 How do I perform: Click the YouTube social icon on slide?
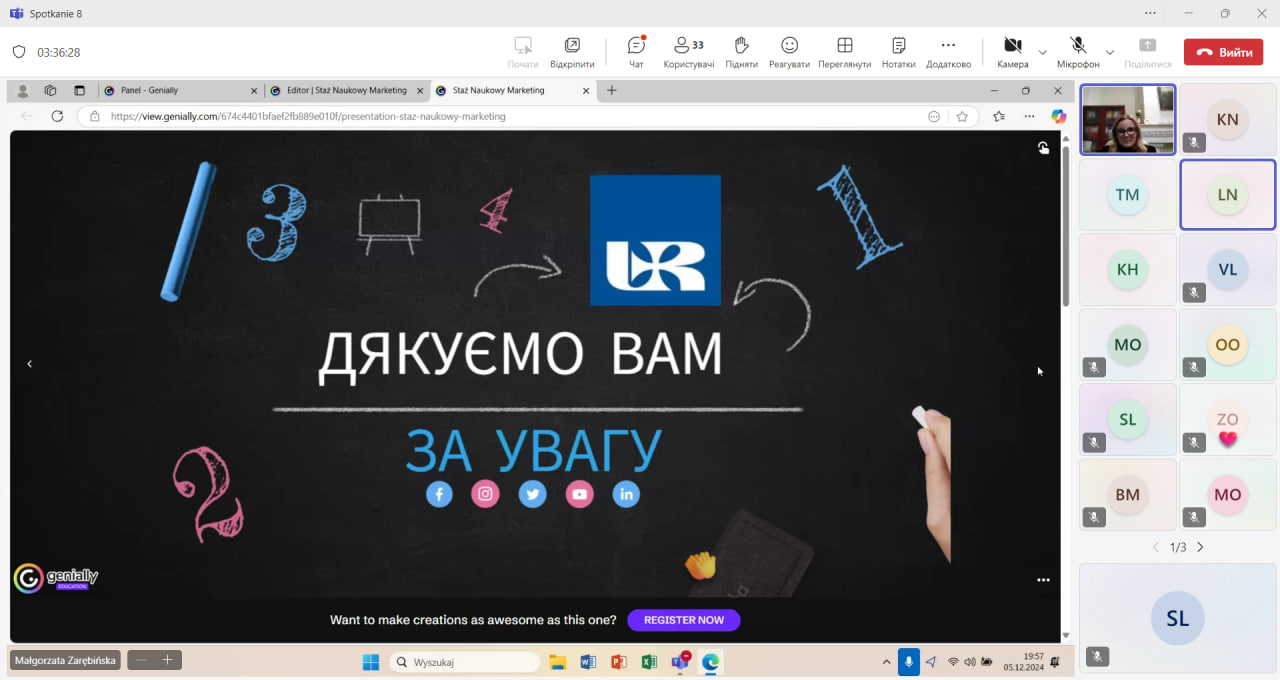click(x=579, y=494)
